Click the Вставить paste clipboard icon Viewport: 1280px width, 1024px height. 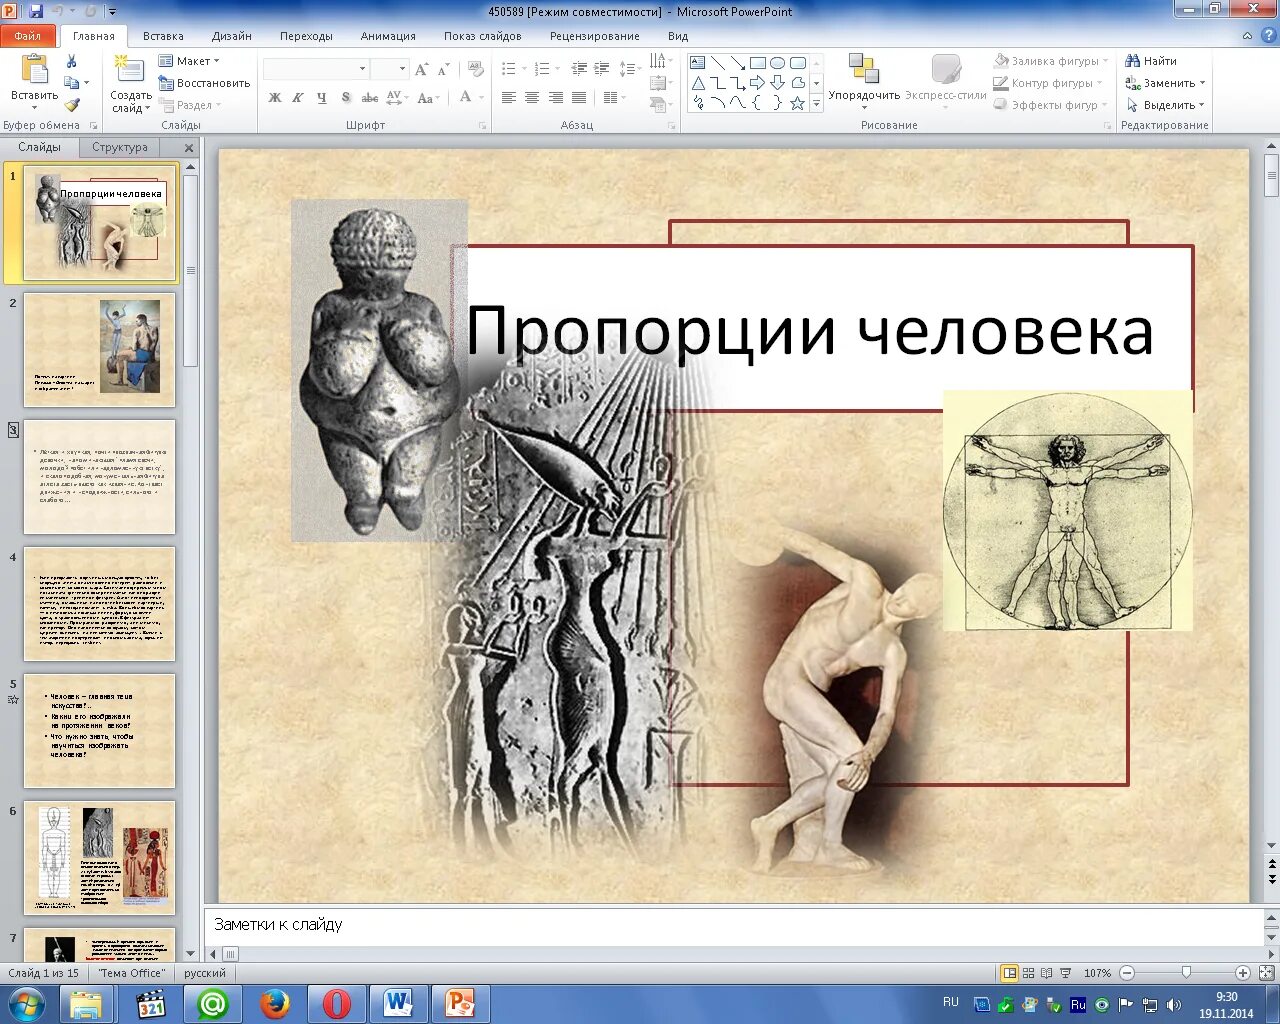pos(34,70)
